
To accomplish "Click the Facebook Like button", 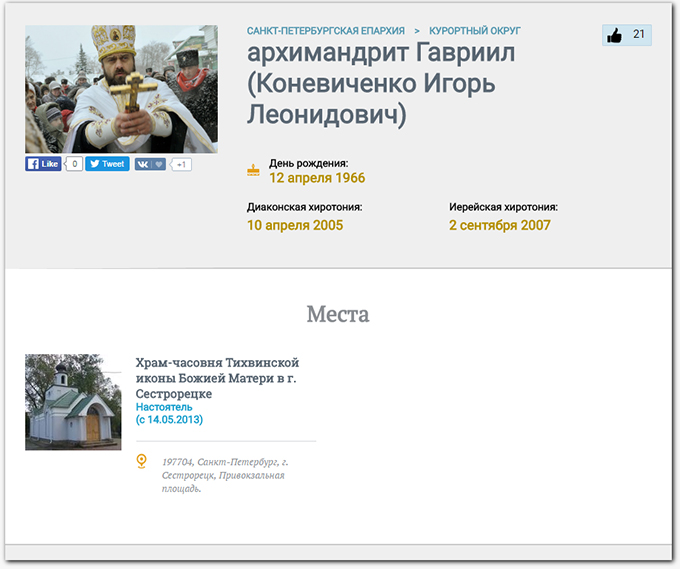I will point(43,164).
